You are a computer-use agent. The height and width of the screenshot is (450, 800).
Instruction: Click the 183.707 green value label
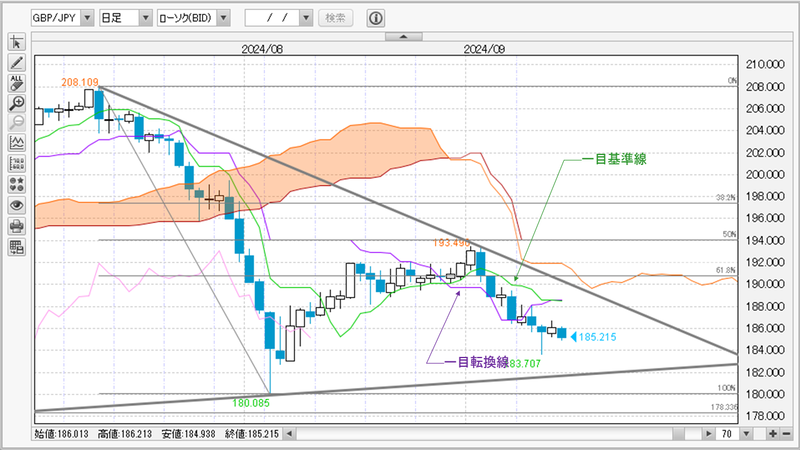click(525, 364)
